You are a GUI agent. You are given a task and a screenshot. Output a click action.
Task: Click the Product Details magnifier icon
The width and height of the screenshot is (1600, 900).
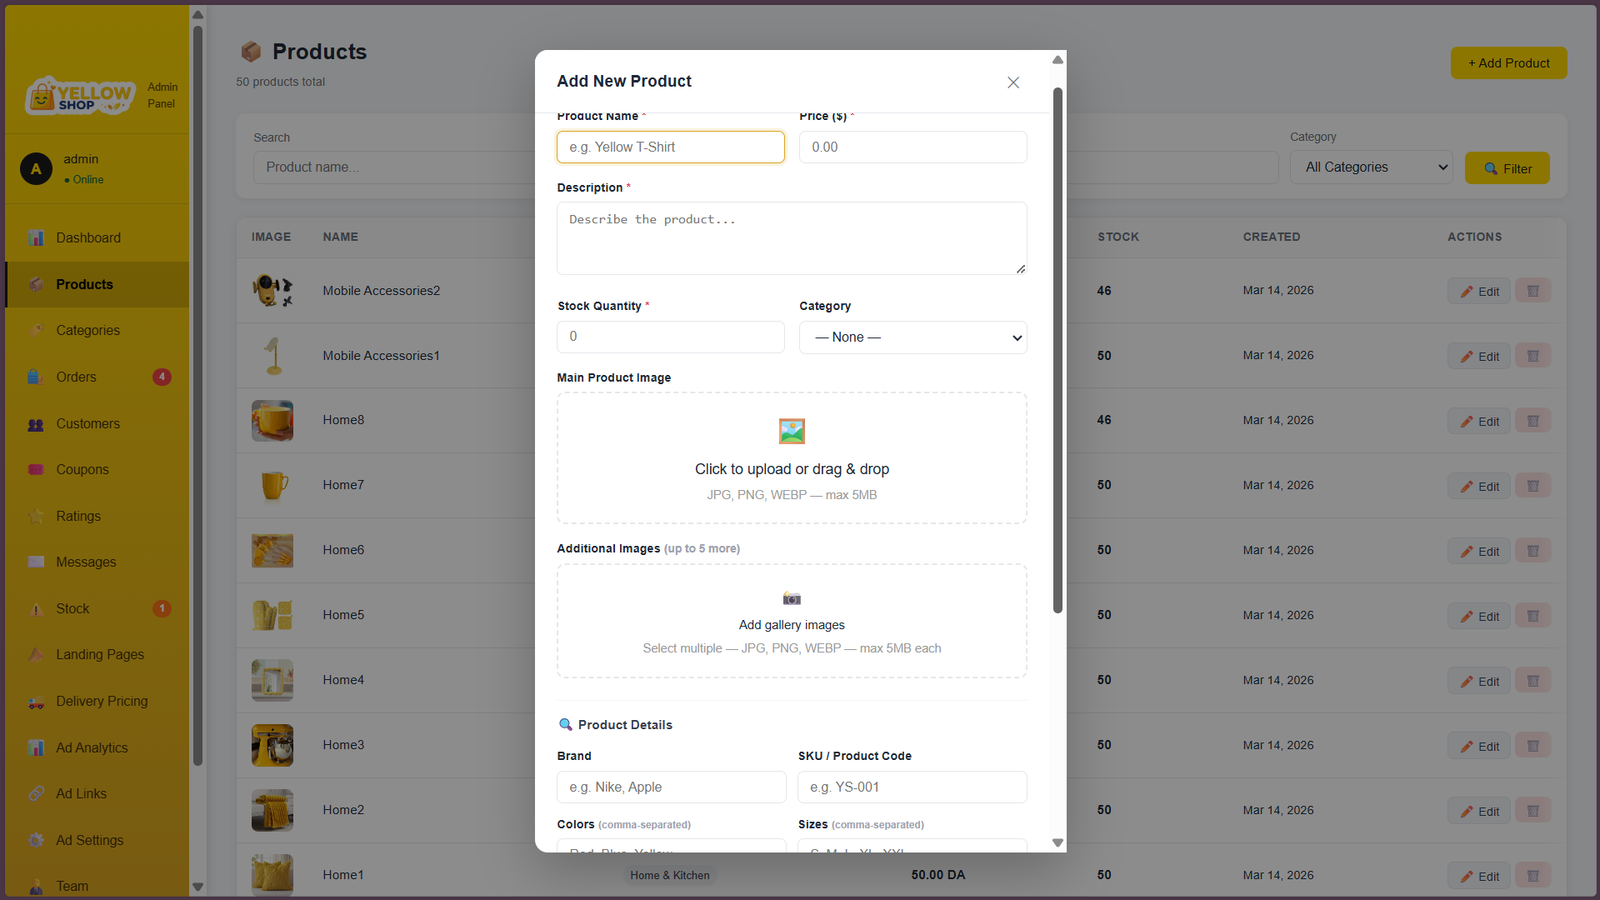click(565, 725)
